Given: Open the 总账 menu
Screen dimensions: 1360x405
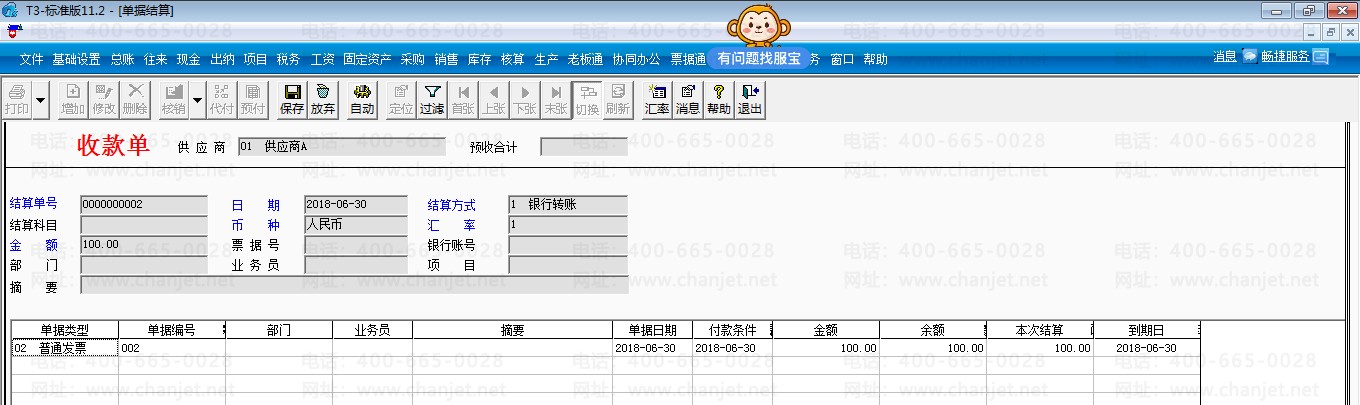Looking at the screenshot, I should [x=122, y=59].
